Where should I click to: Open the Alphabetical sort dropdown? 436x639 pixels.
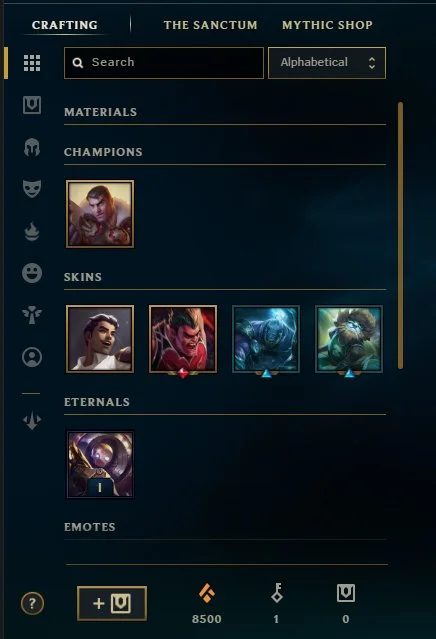(x=327, y=63)
